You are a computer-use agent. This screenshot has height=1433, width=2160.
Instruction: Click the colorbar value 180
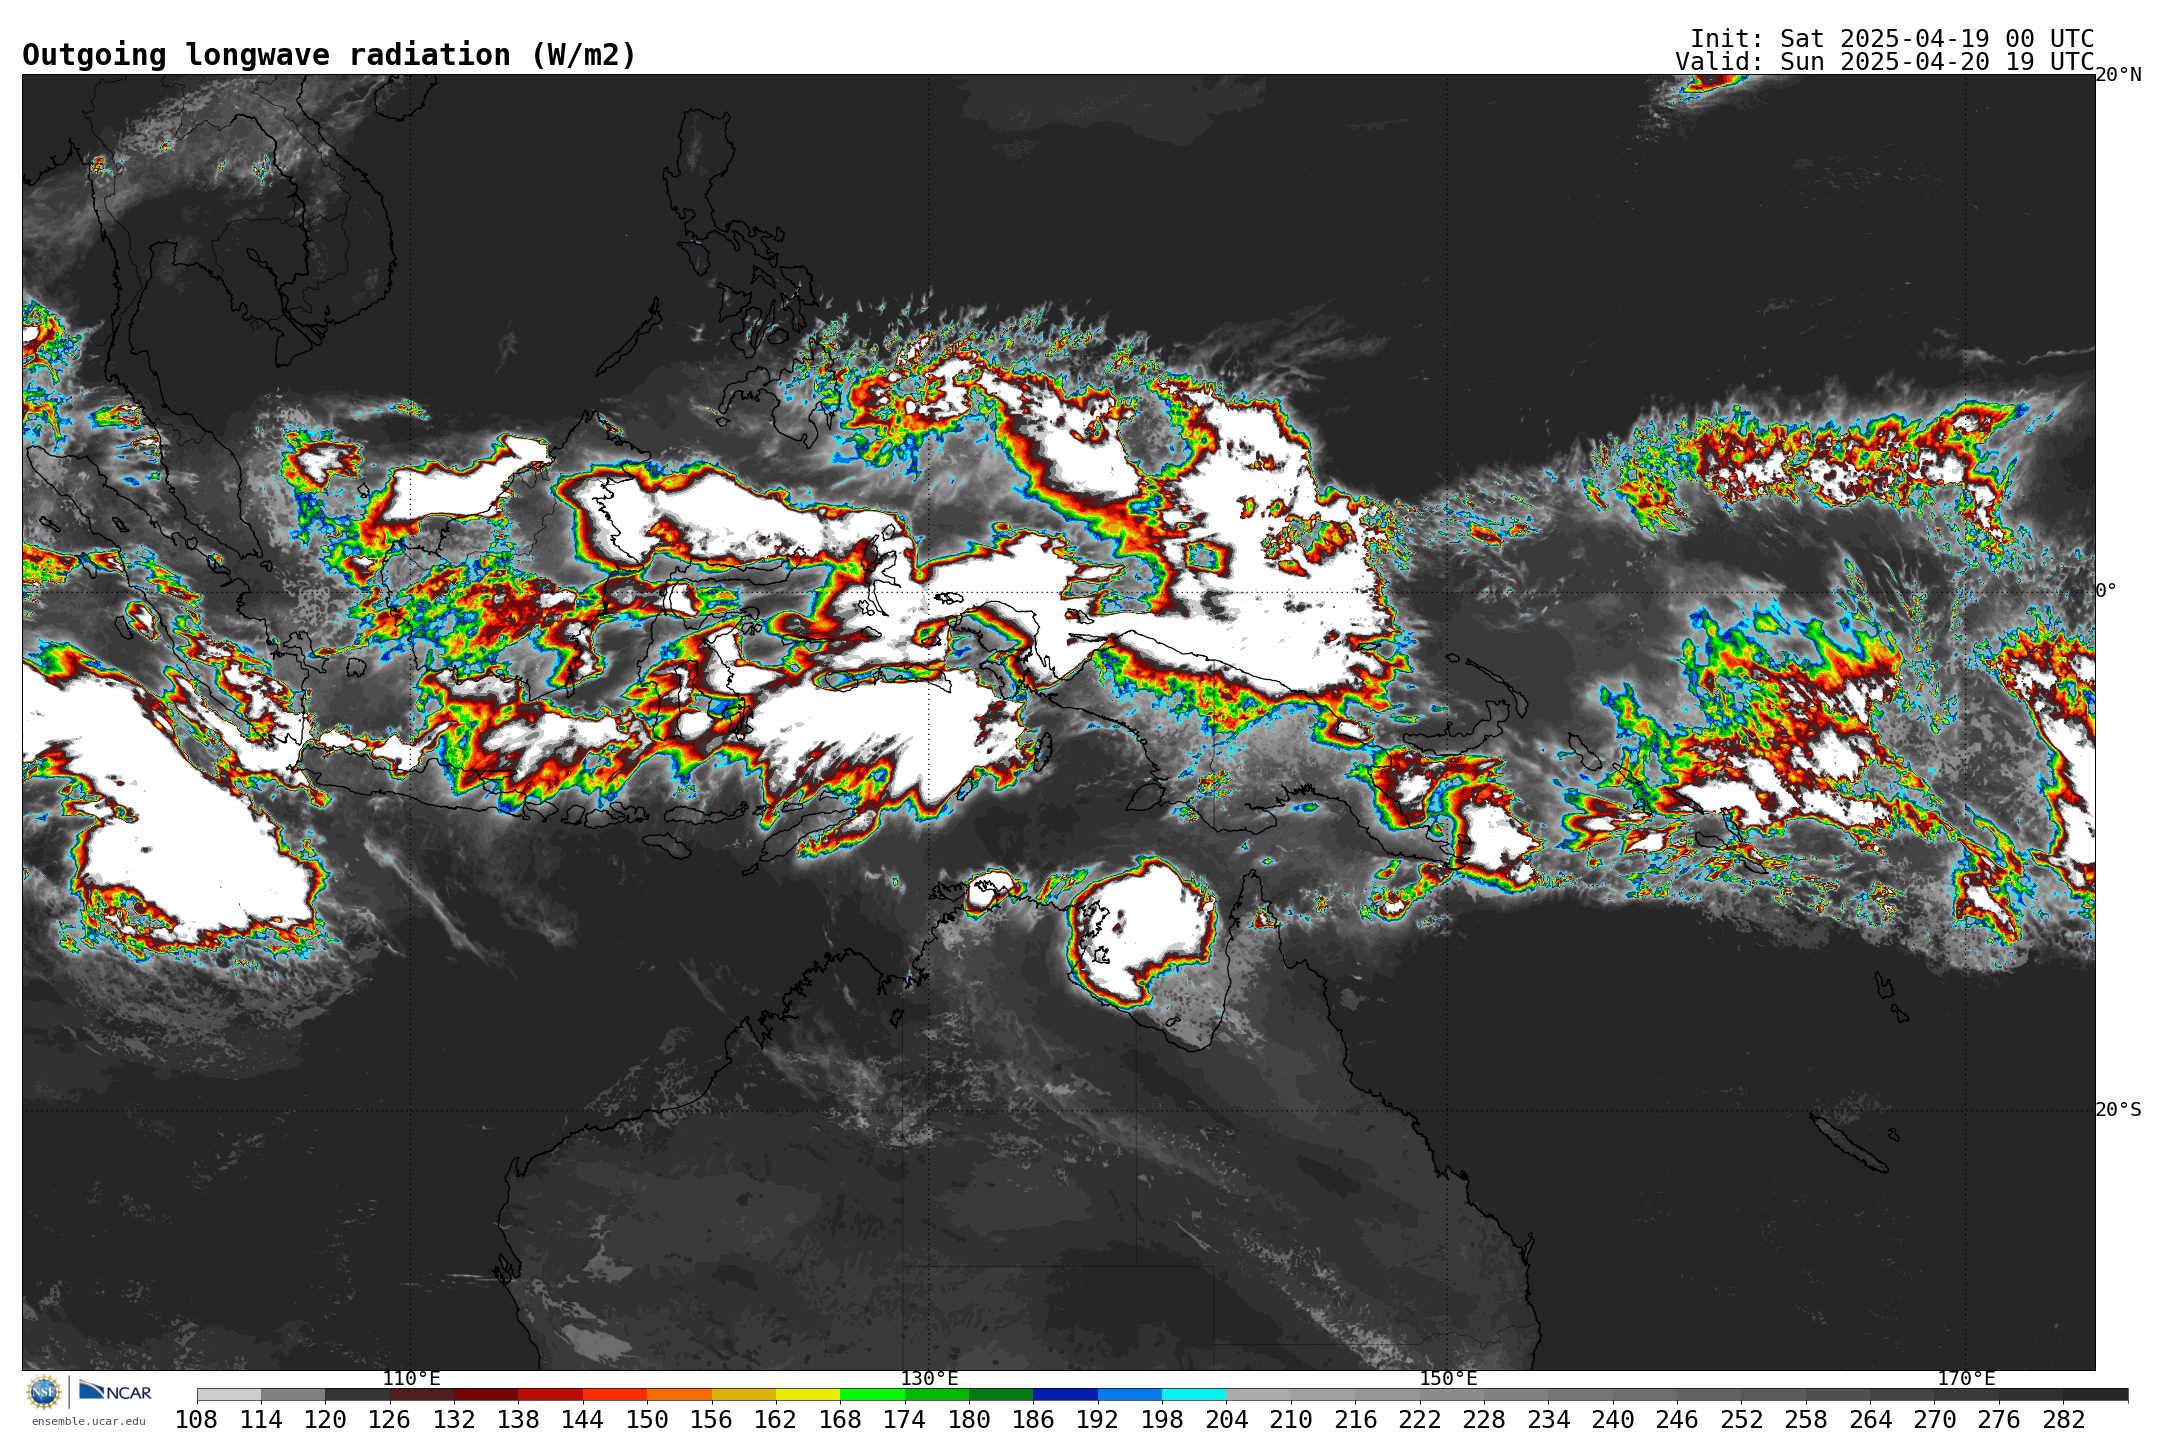[x=969, y=1419]
